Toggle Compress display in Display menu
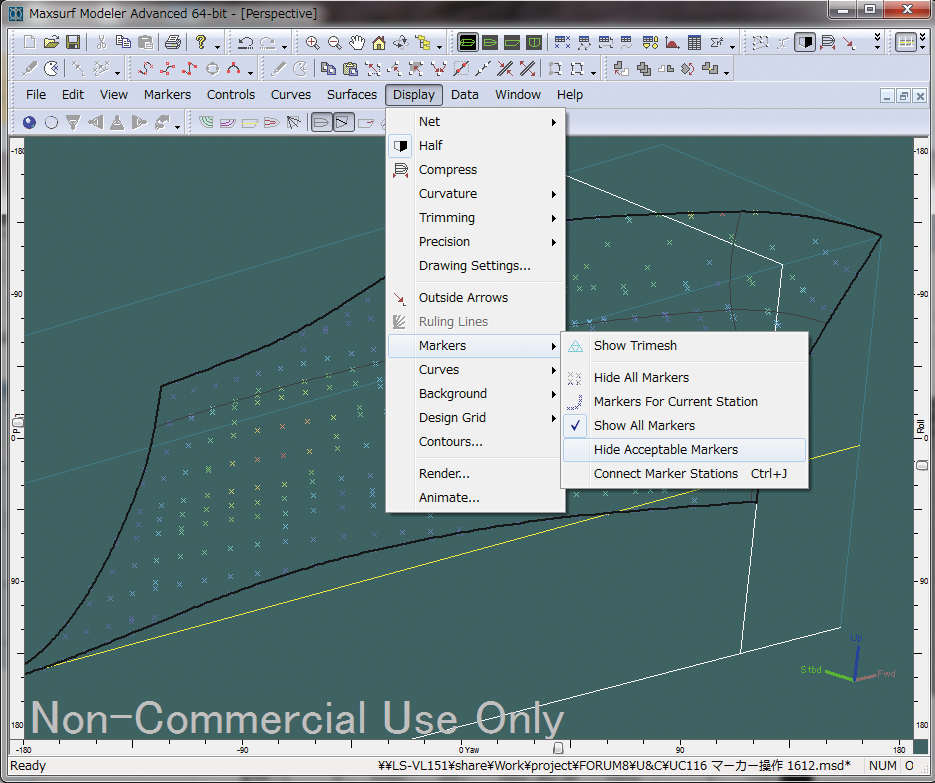 (x=476, y=169)
